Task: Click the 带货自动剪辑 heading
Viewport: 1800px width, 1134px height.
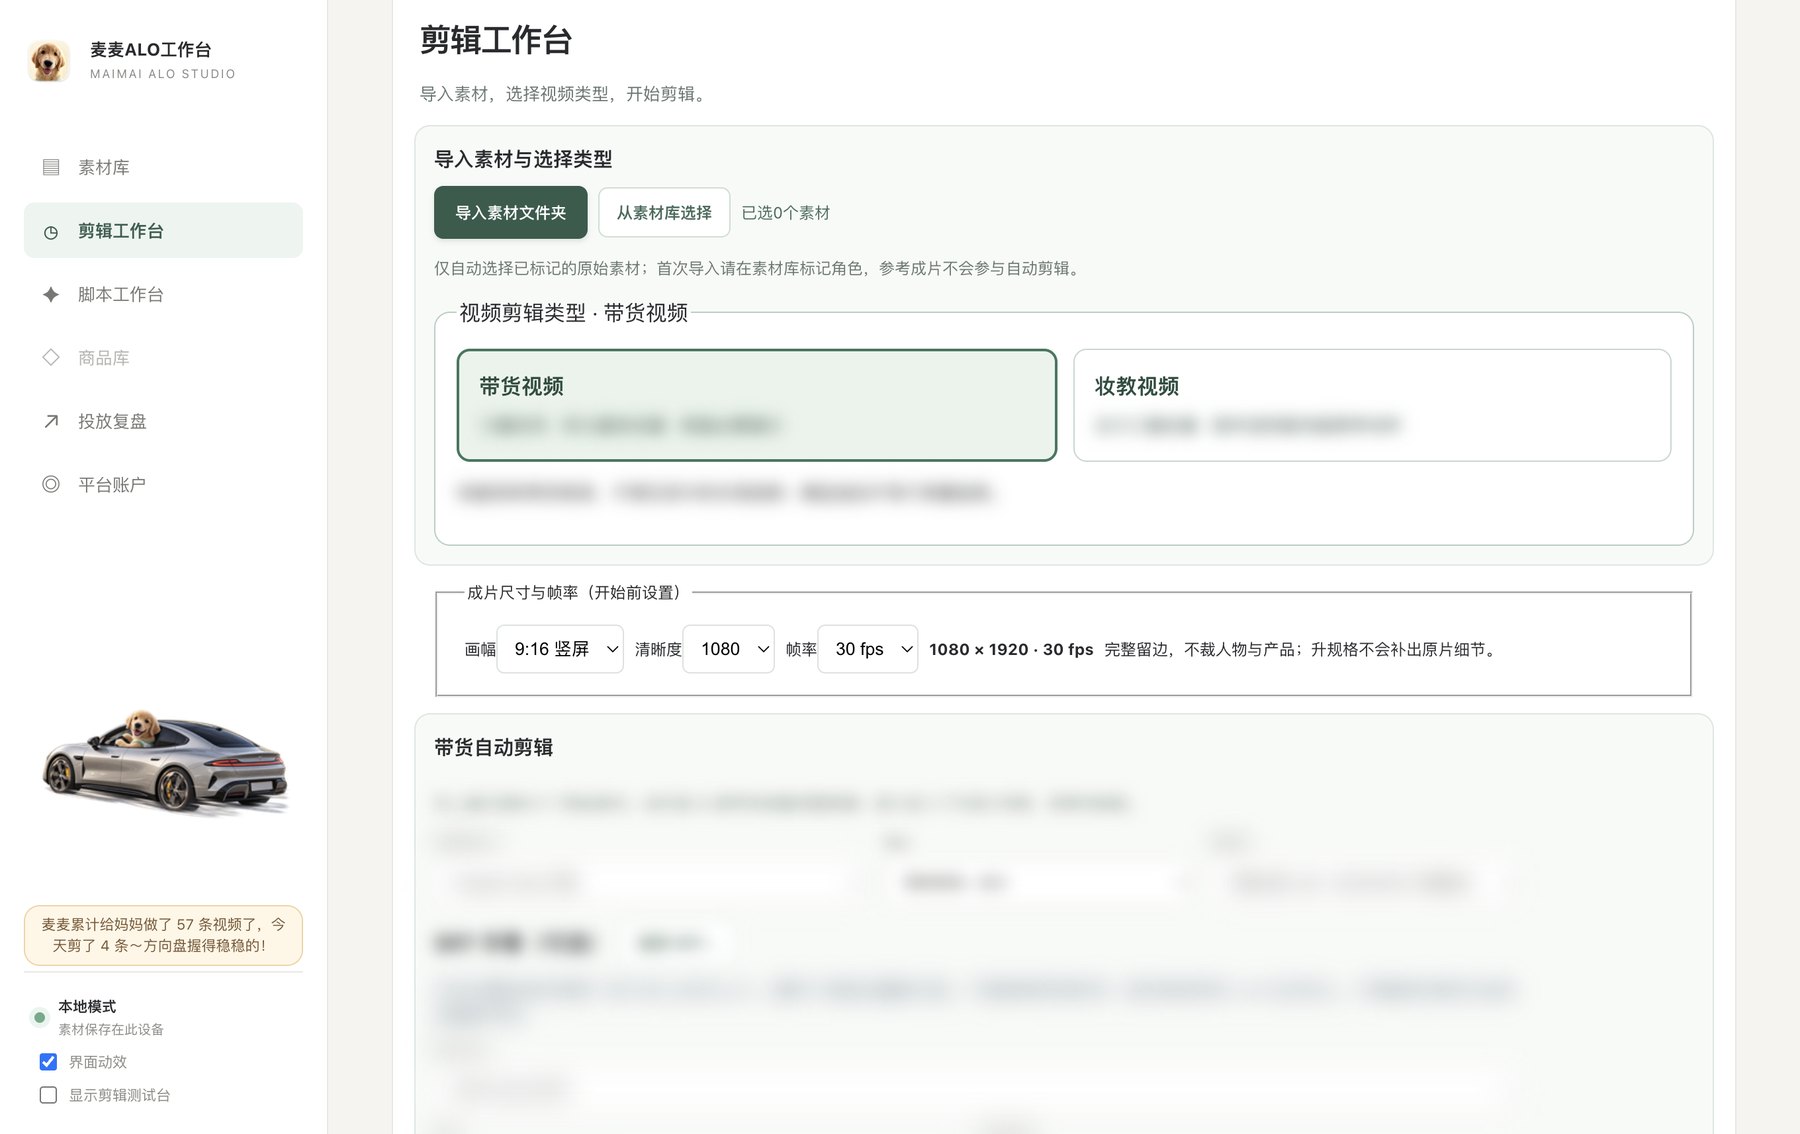Action: click(x=494, y=747)
